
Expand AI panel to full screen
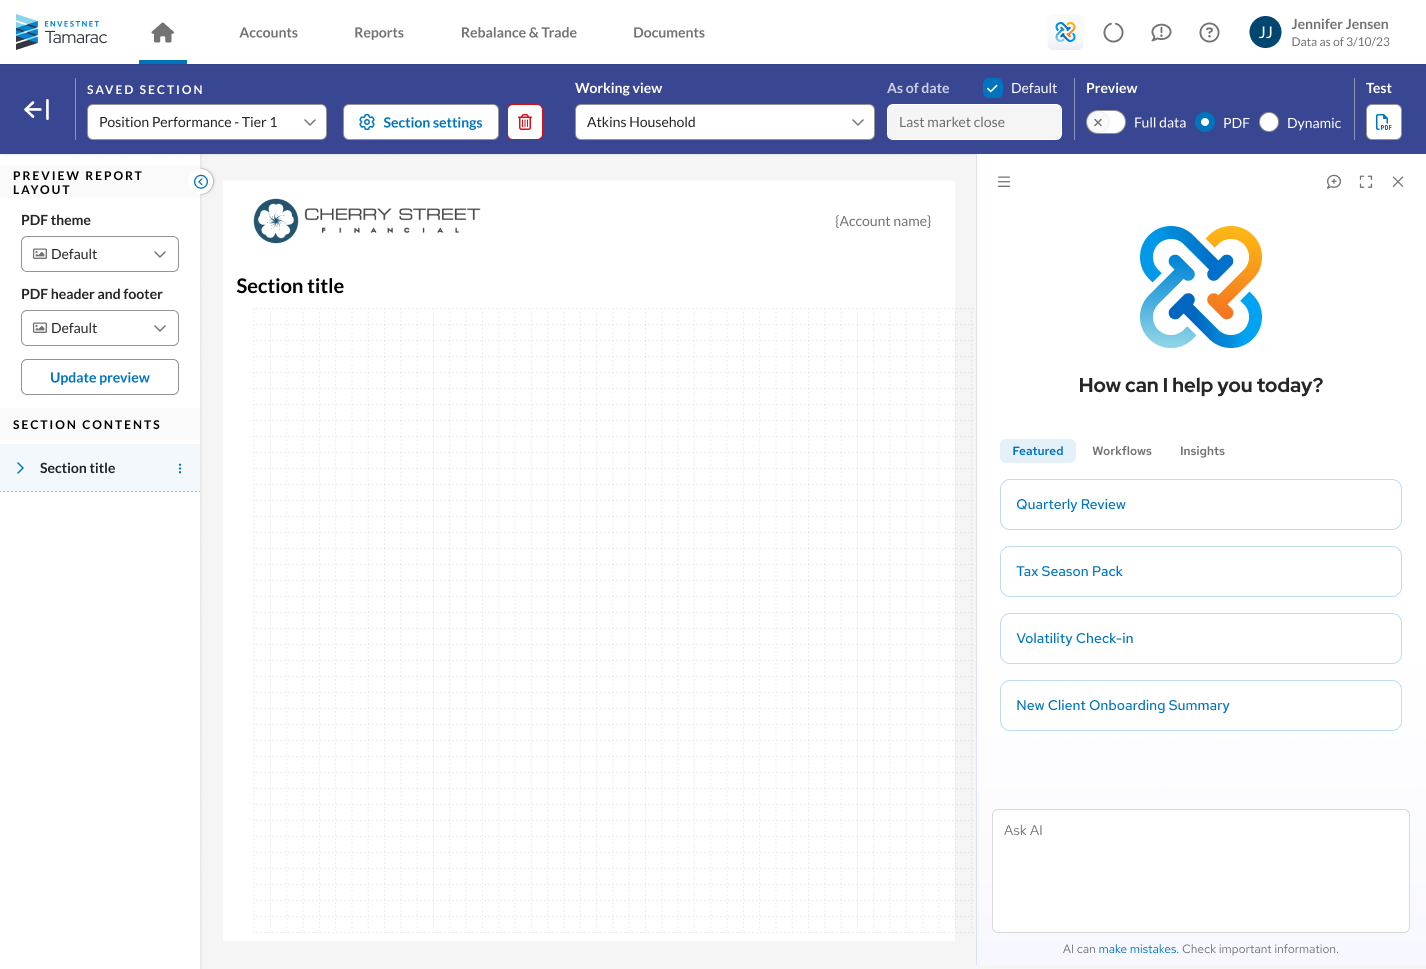click(x=1366, y=182)
